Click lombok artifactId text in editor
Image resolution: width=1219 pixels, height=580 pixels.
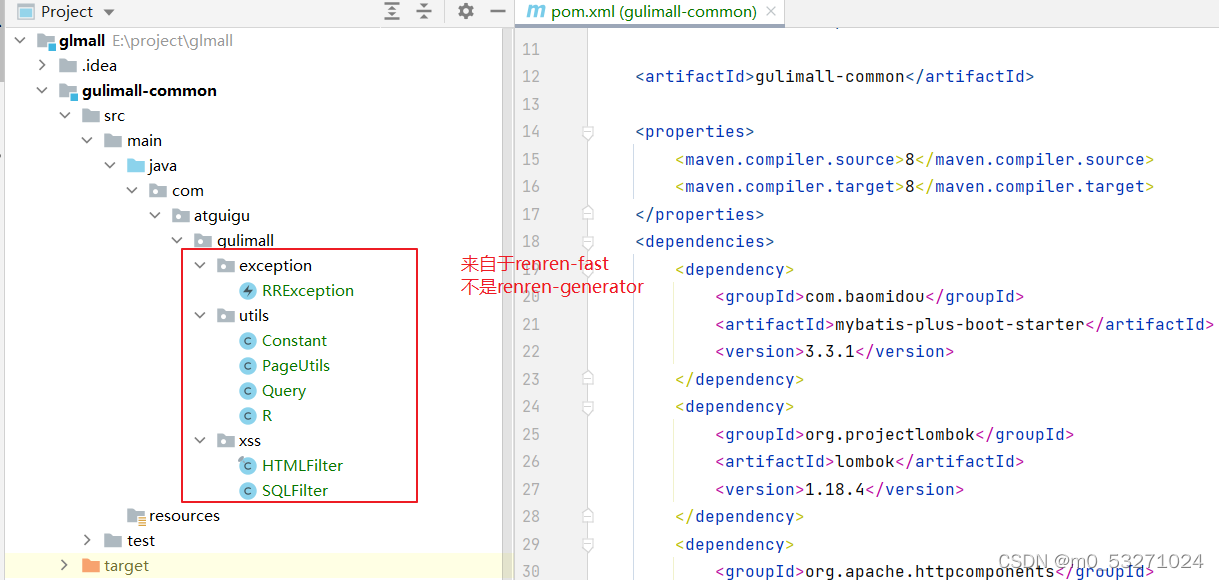pyautogui.click(x=865, y=462)
